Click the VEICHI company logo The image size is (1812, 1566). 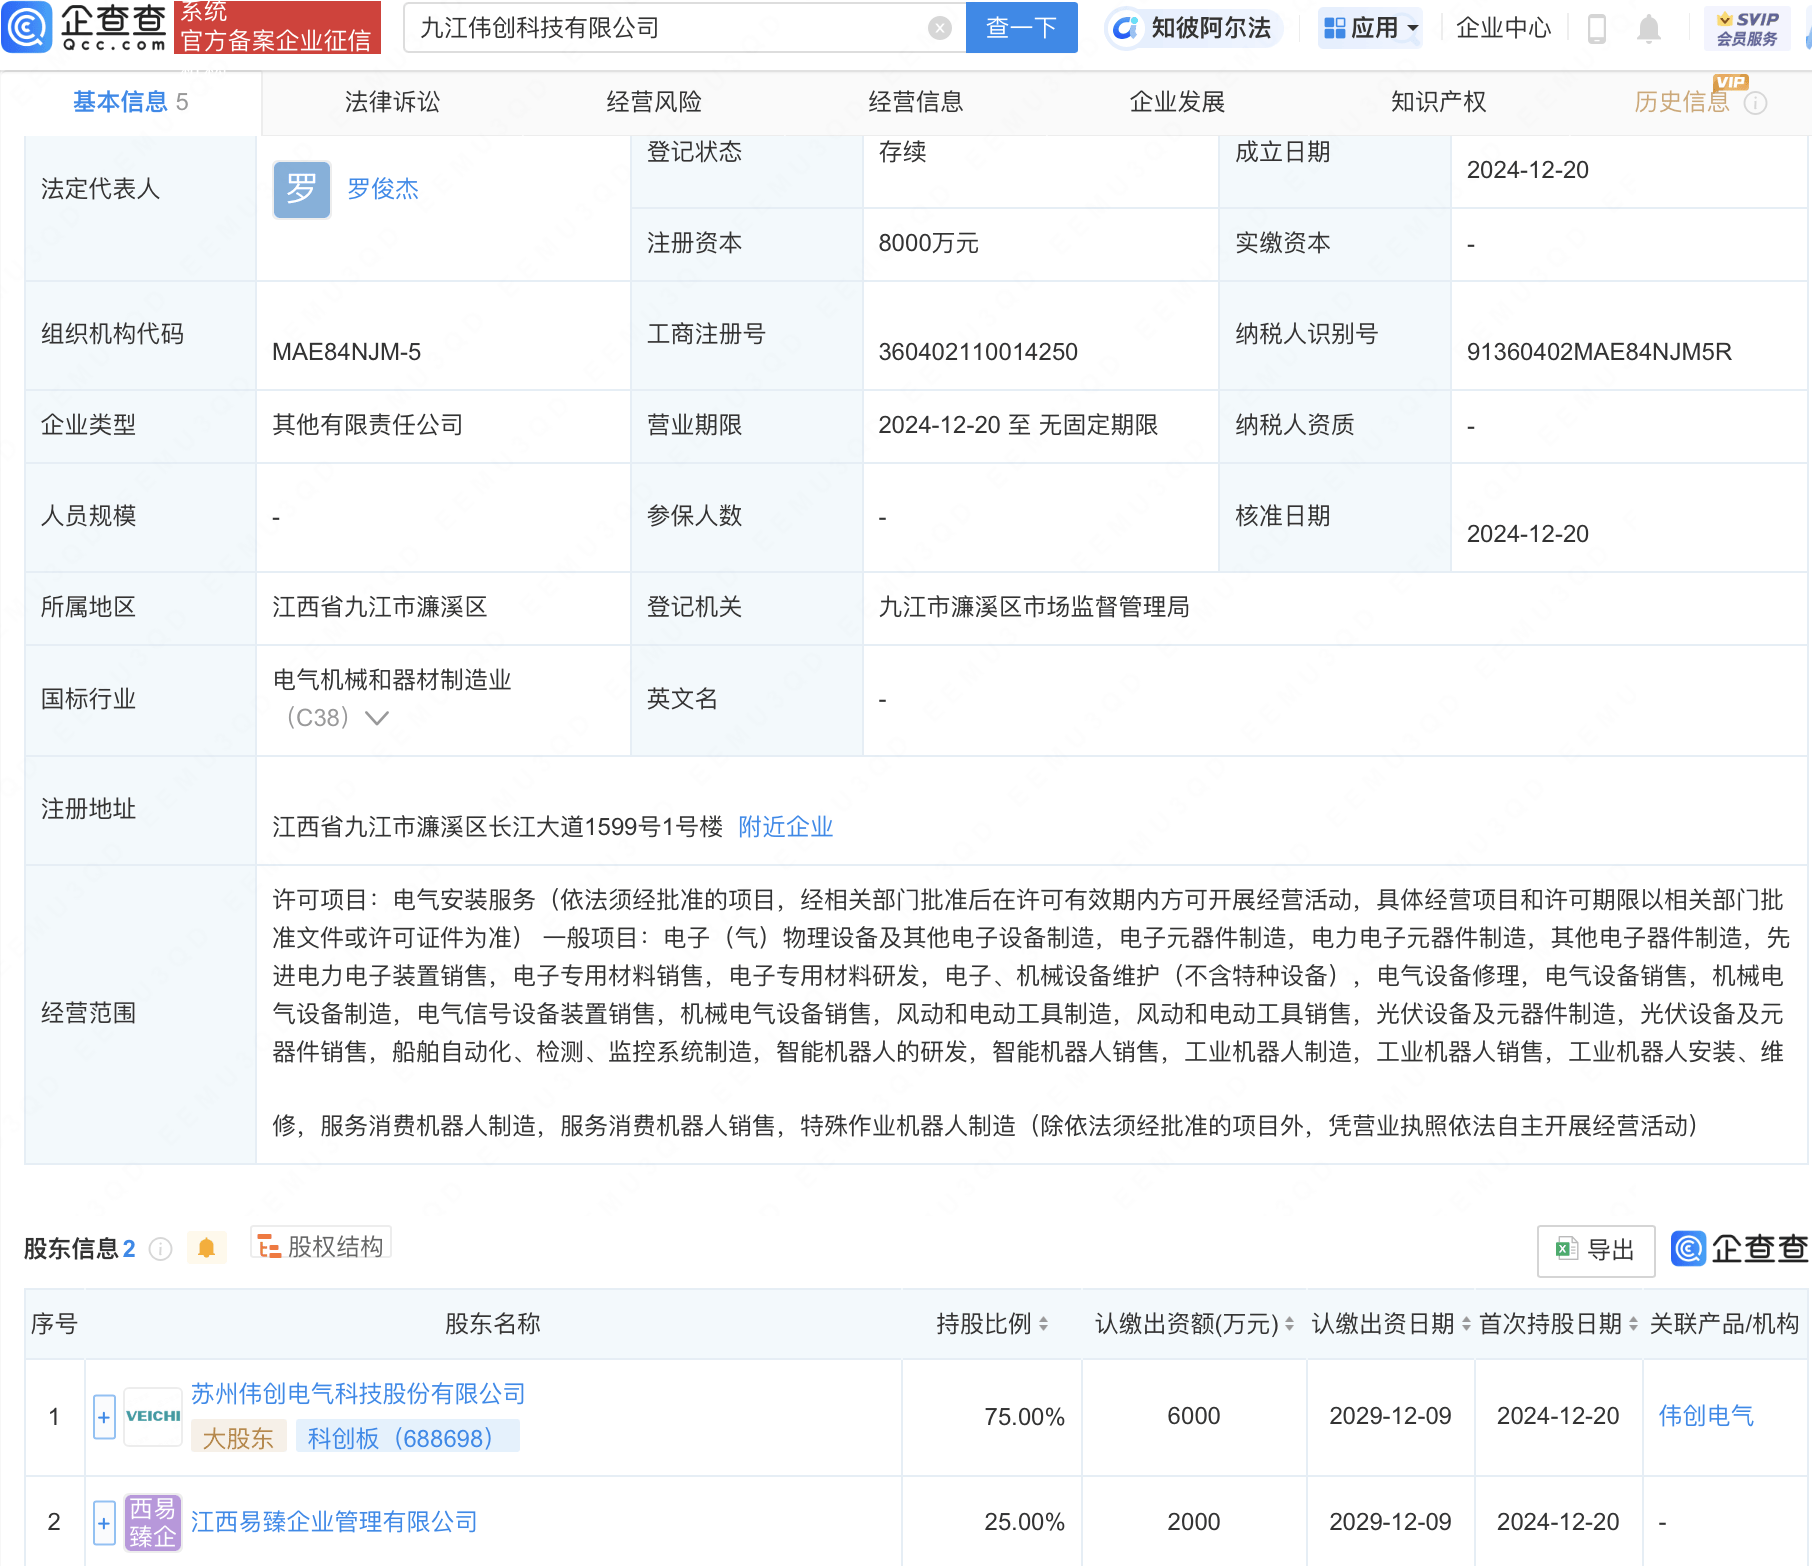coord(153,1417)
